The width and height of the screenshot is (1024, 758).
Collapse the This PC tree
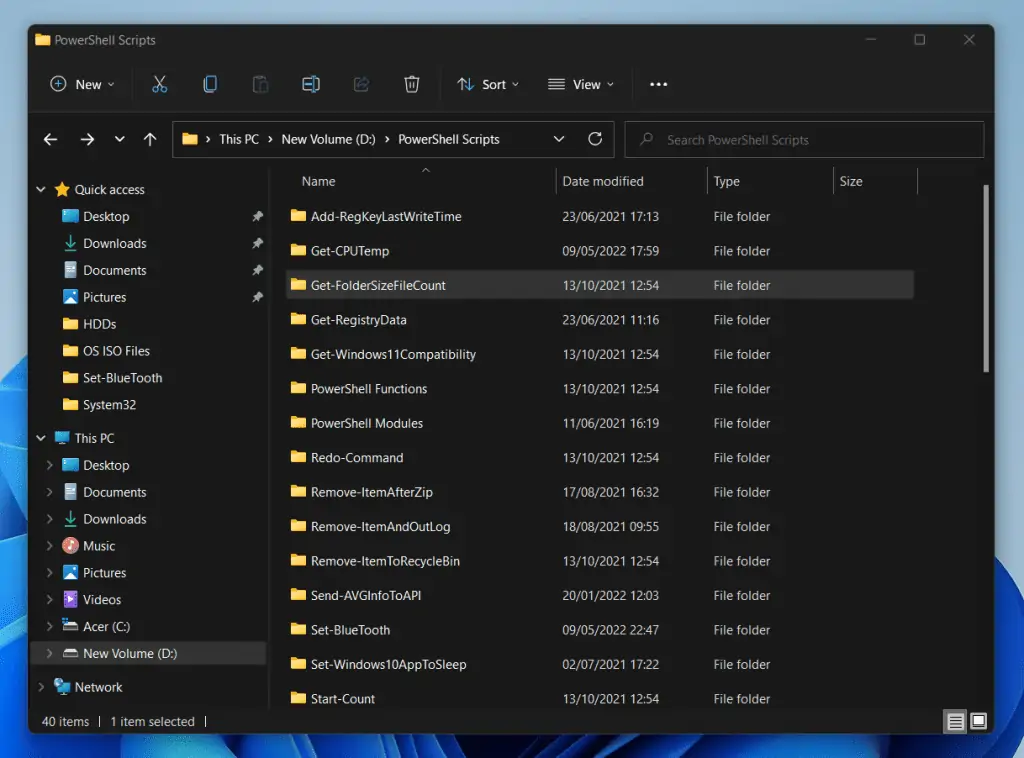click(40, 438)
